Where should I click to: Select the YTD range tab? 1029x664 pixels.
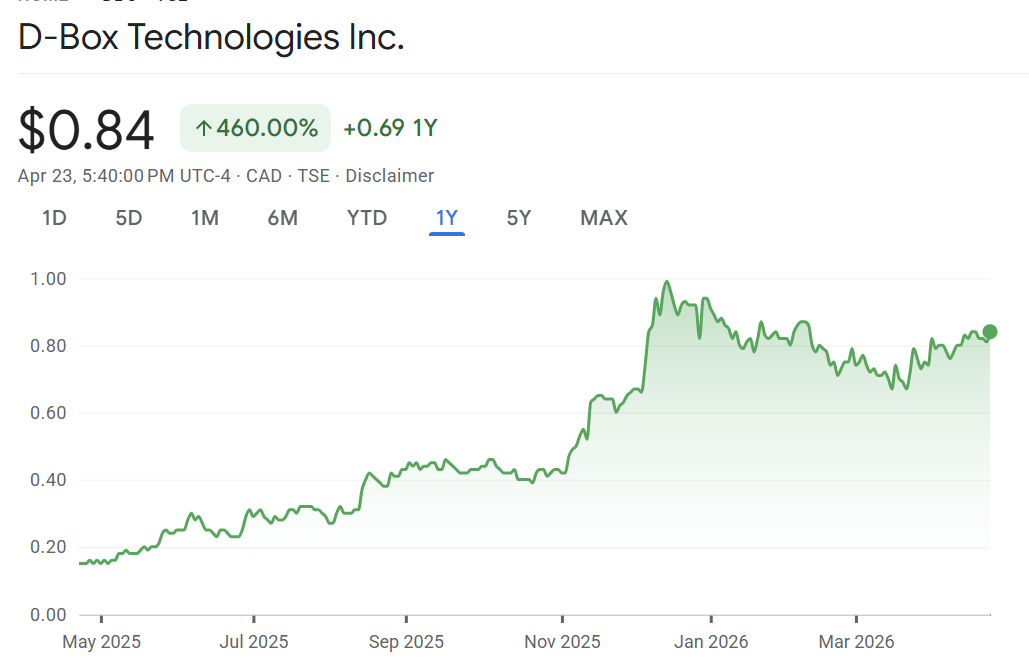click(367, 218)
